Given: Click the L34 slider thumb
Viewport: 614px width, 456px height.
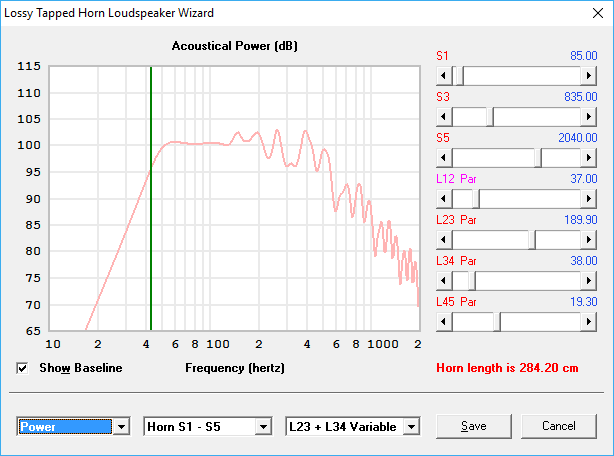Looking at the screenshot, I should [472, 281].
